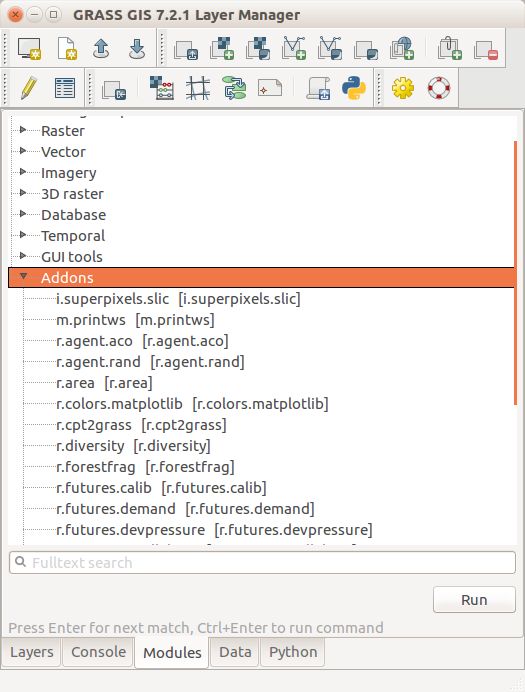525x692 pixels.
Task: Open the raster map calculator
Action: click(x=161, y=87)
